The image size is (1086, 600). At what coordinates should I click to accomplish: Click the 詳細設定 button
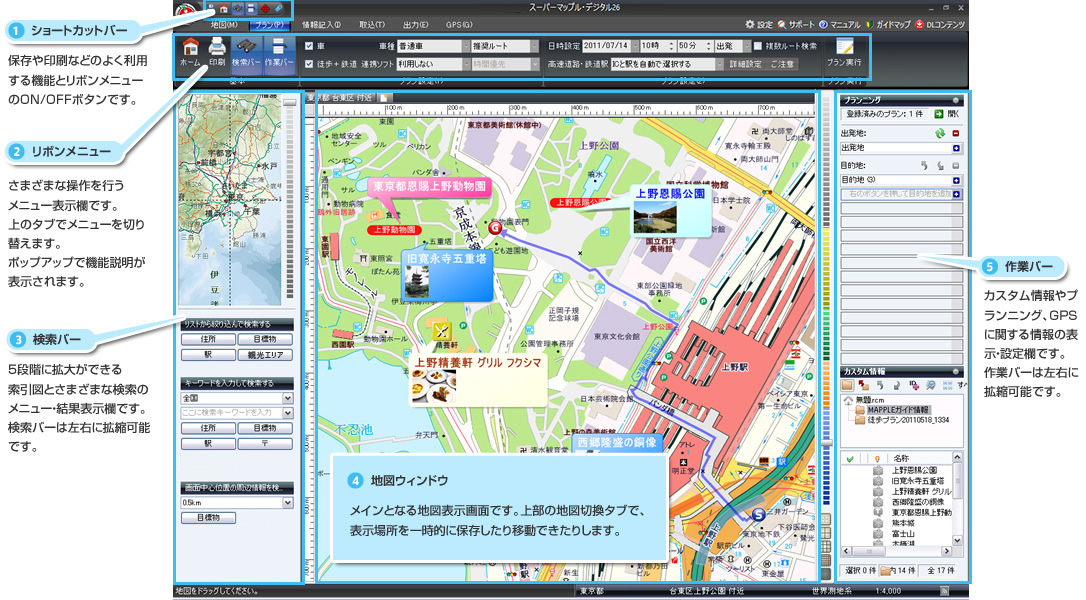point(745,63)
